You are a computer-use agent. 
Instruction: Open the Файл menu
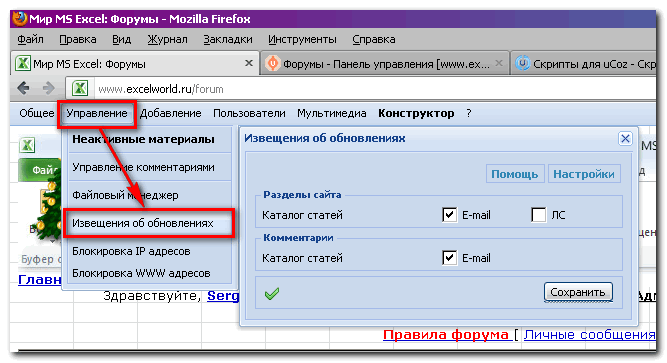click(30, 39)
